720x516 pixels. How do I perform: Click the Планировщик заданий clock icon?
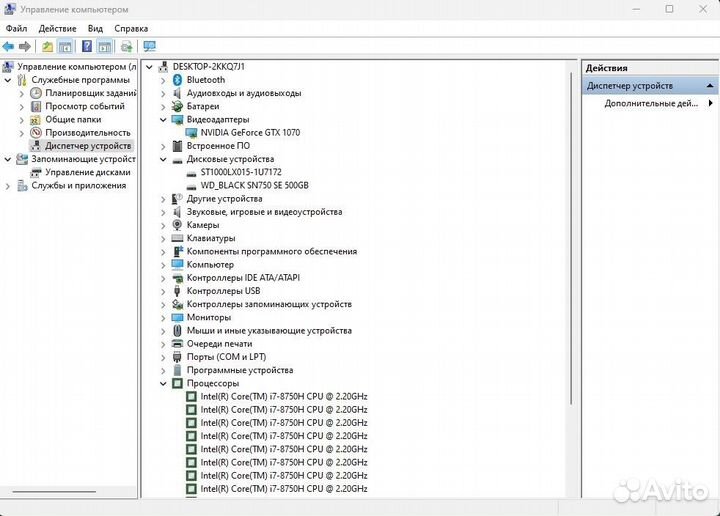pyautogui.click(x=36, y=93)
